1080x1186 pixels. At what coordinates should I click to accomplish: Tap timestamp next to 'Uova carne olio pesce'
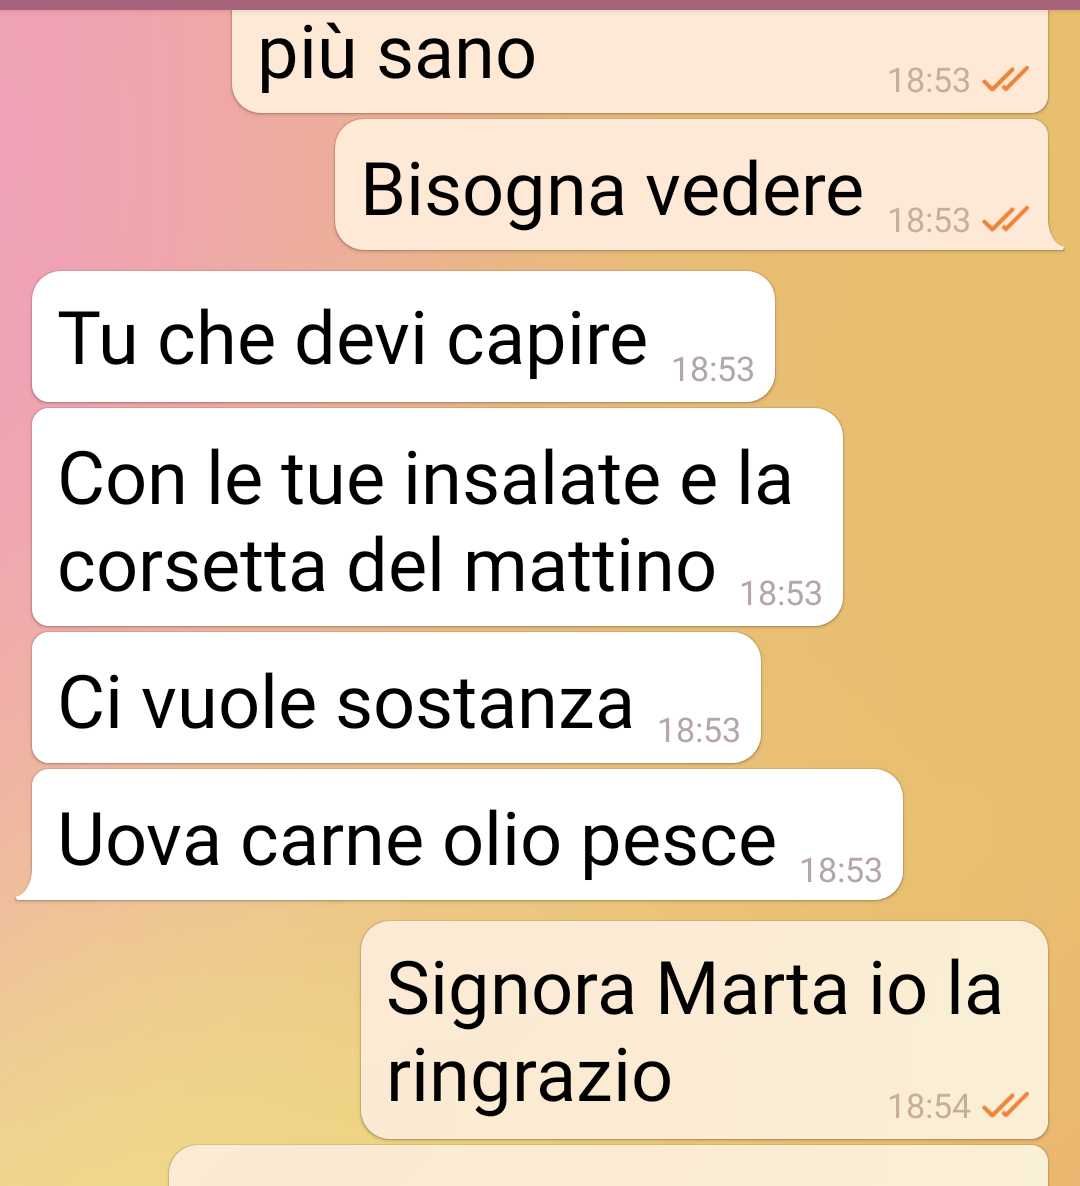click(x=841, y=870)
